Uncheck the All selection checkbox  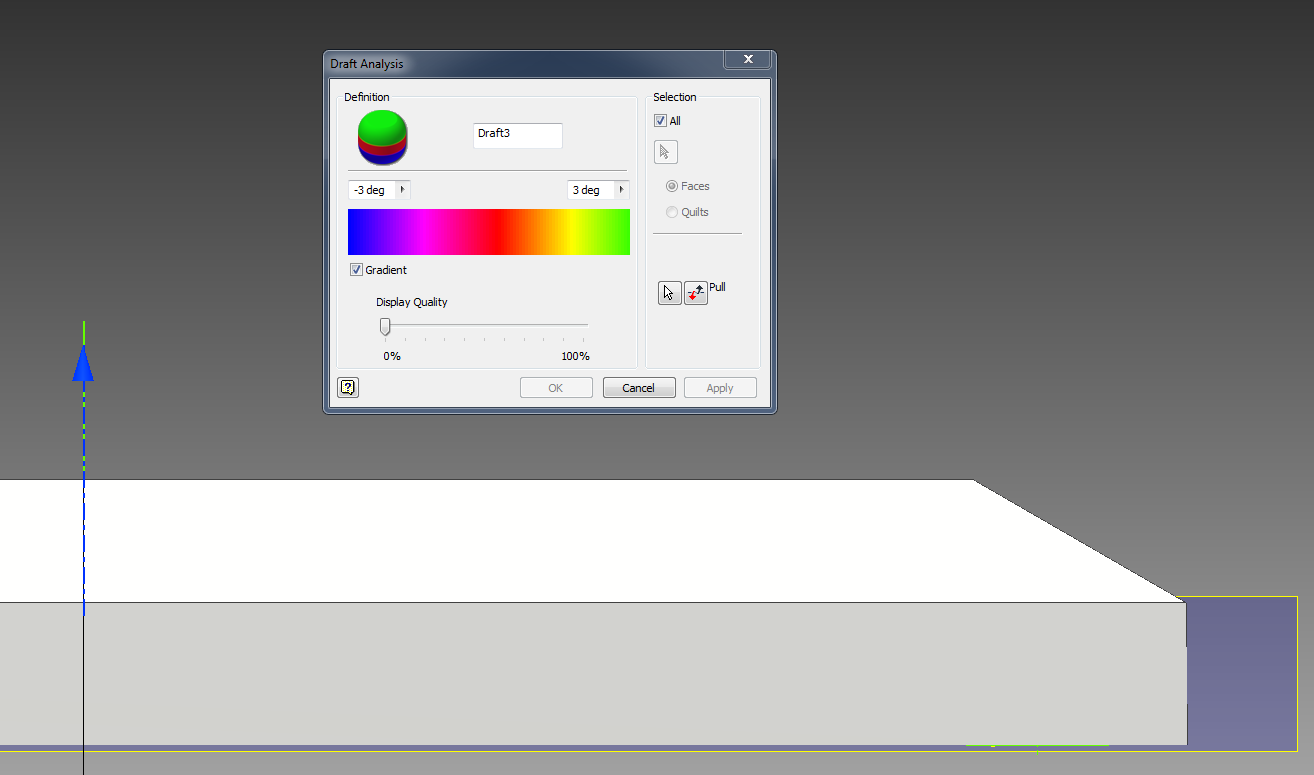coord(658,120)
